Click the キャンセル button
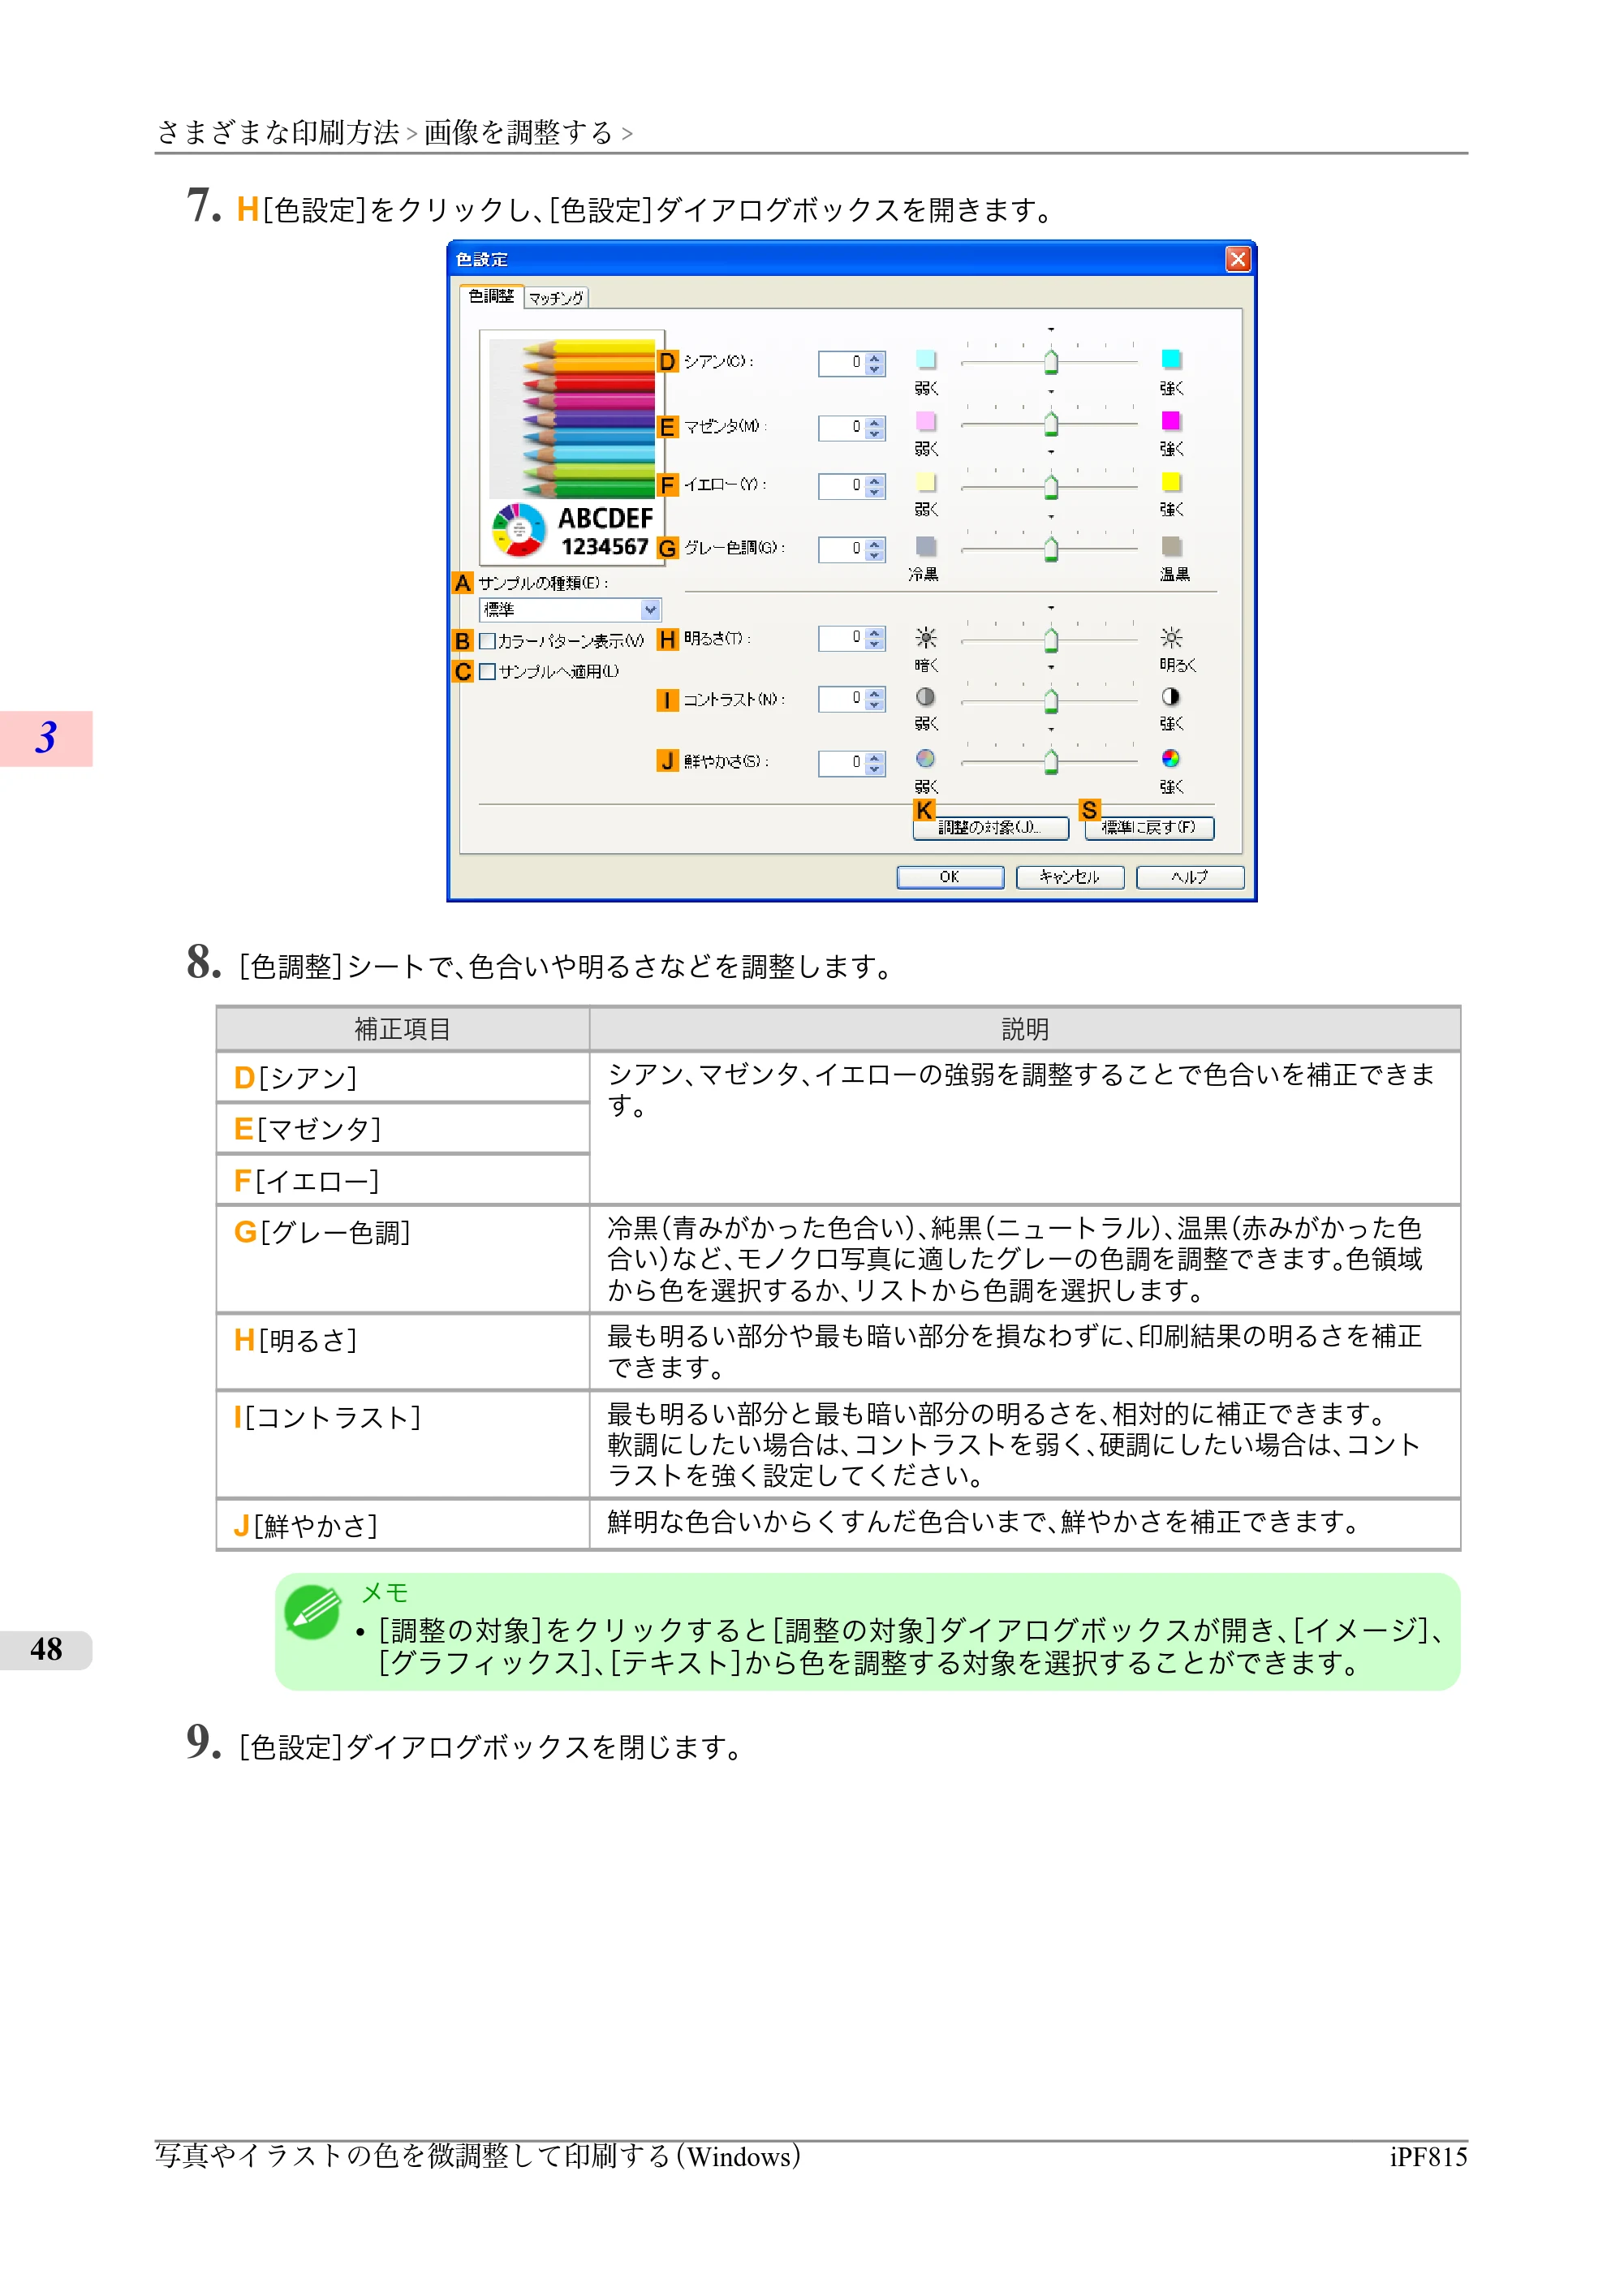 coord(1070,877)
